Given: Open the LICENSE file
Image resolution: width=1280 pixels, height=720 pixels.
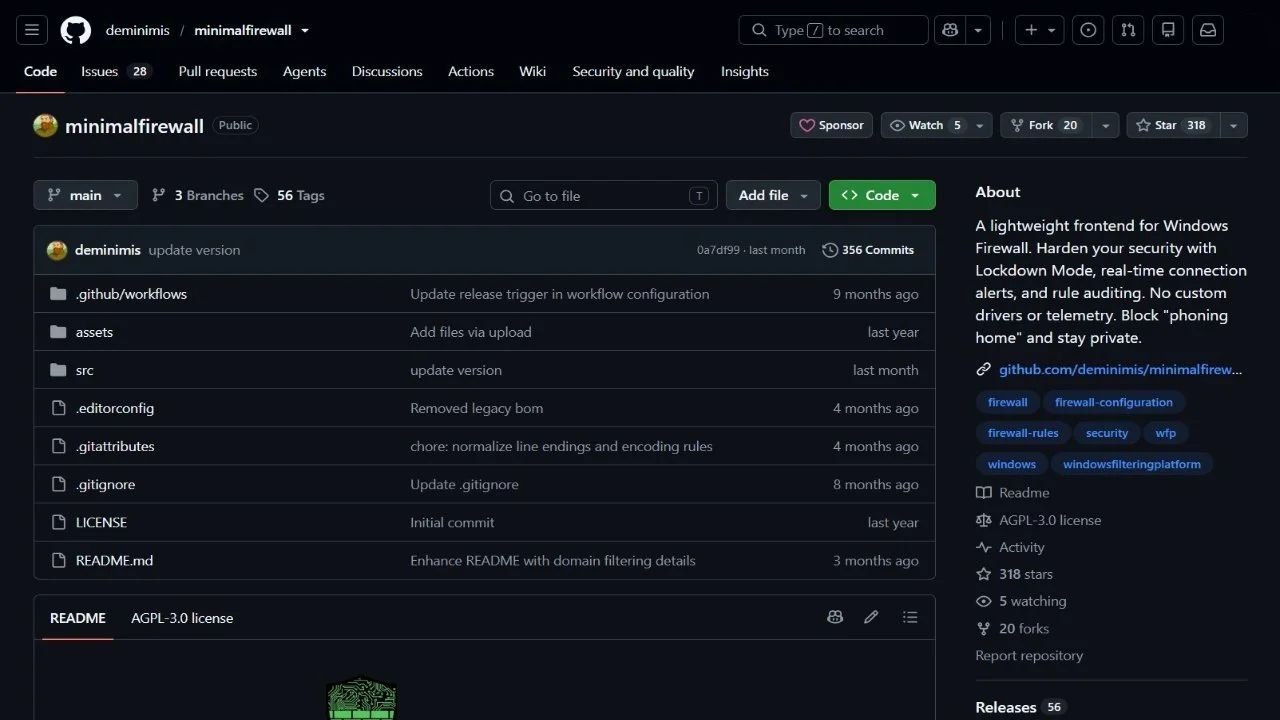Looking at the screenshot, I should coord(101,522).
